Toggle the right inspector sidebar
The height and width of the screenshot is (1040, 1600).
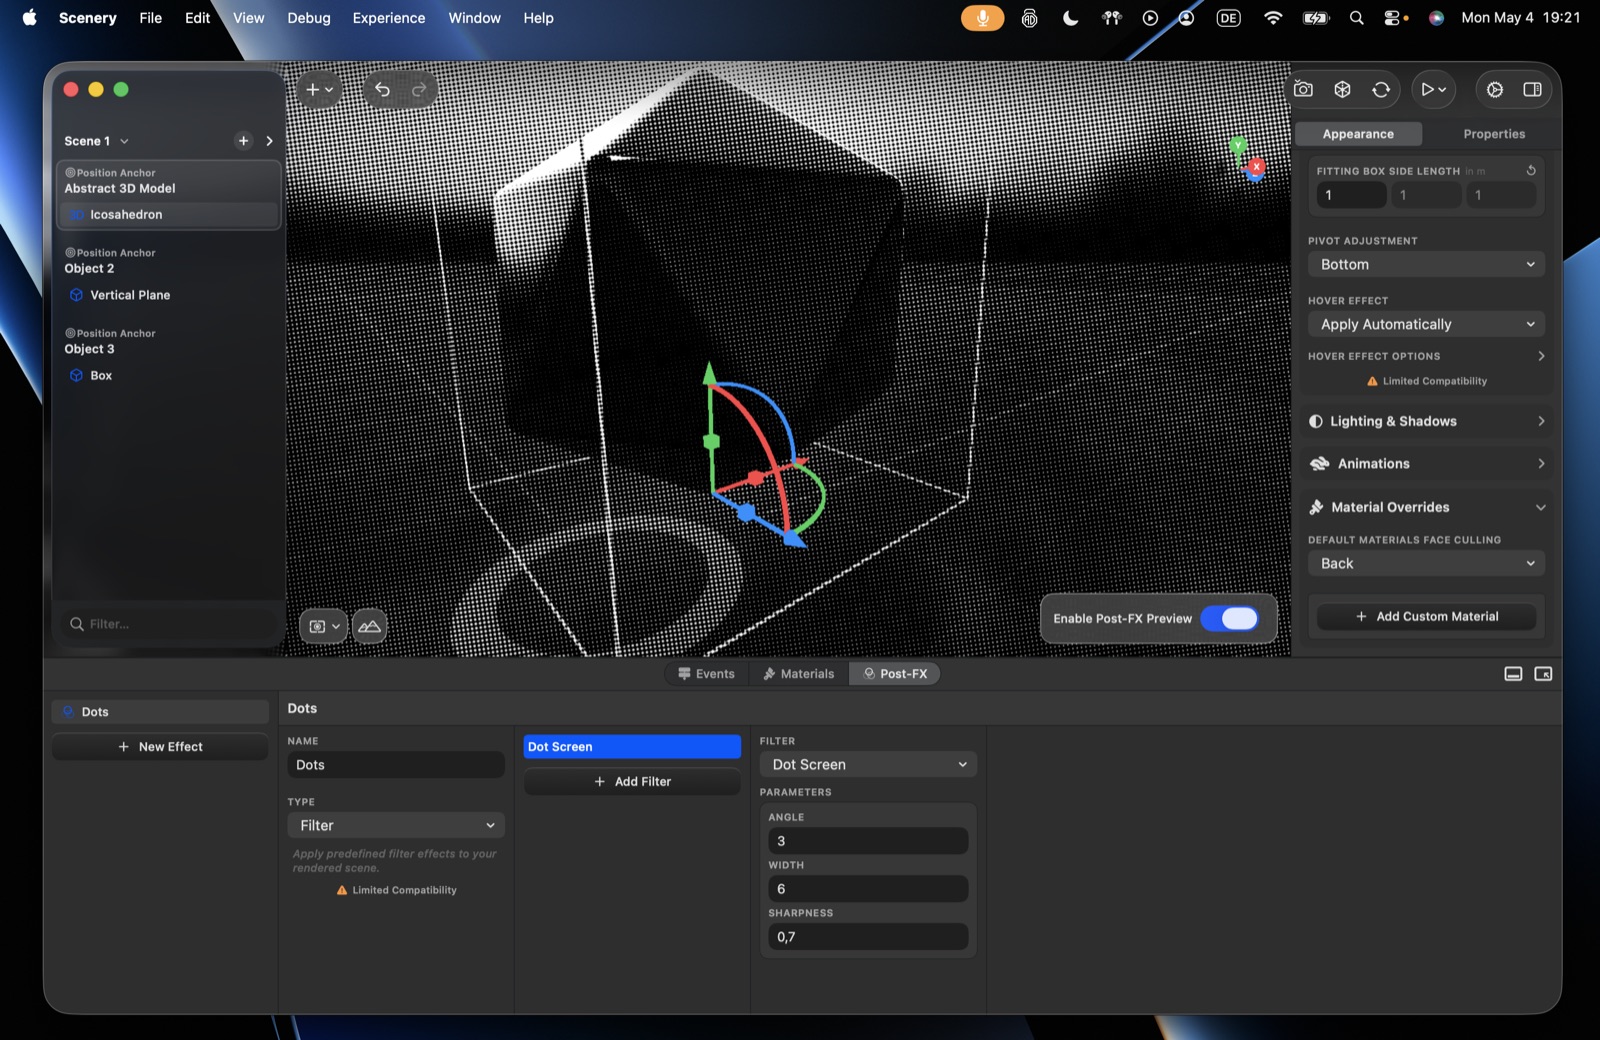1532,90
